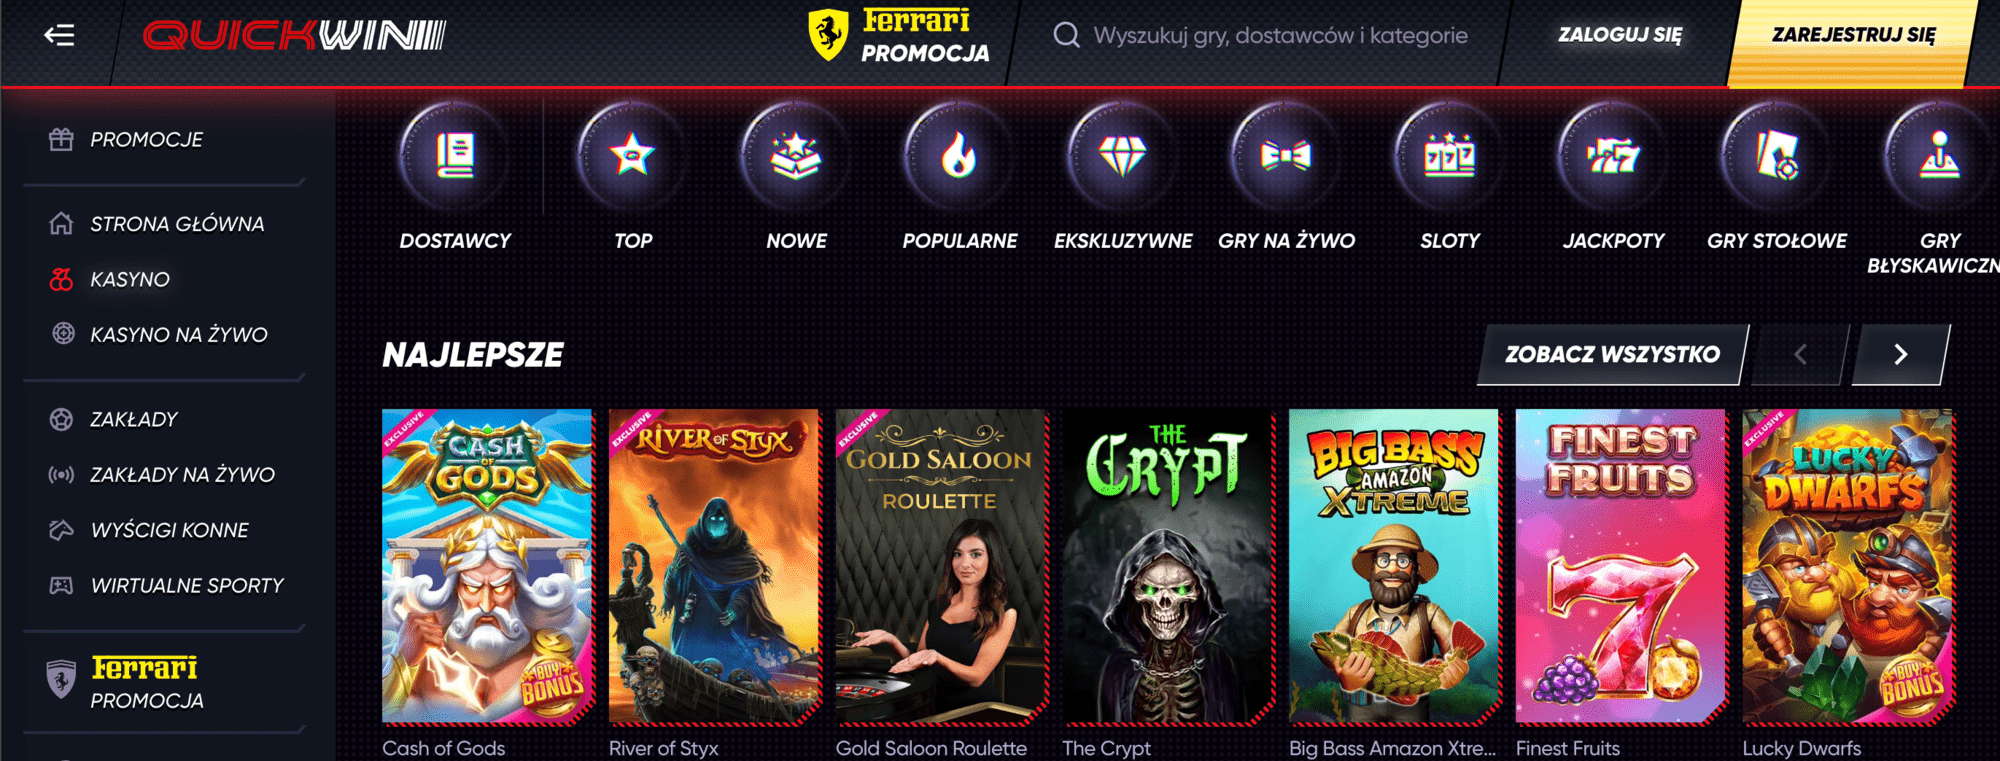Open the Nowe new games icon
Viewport: 2000px width, 761px height.
click(x=796, y=156)
